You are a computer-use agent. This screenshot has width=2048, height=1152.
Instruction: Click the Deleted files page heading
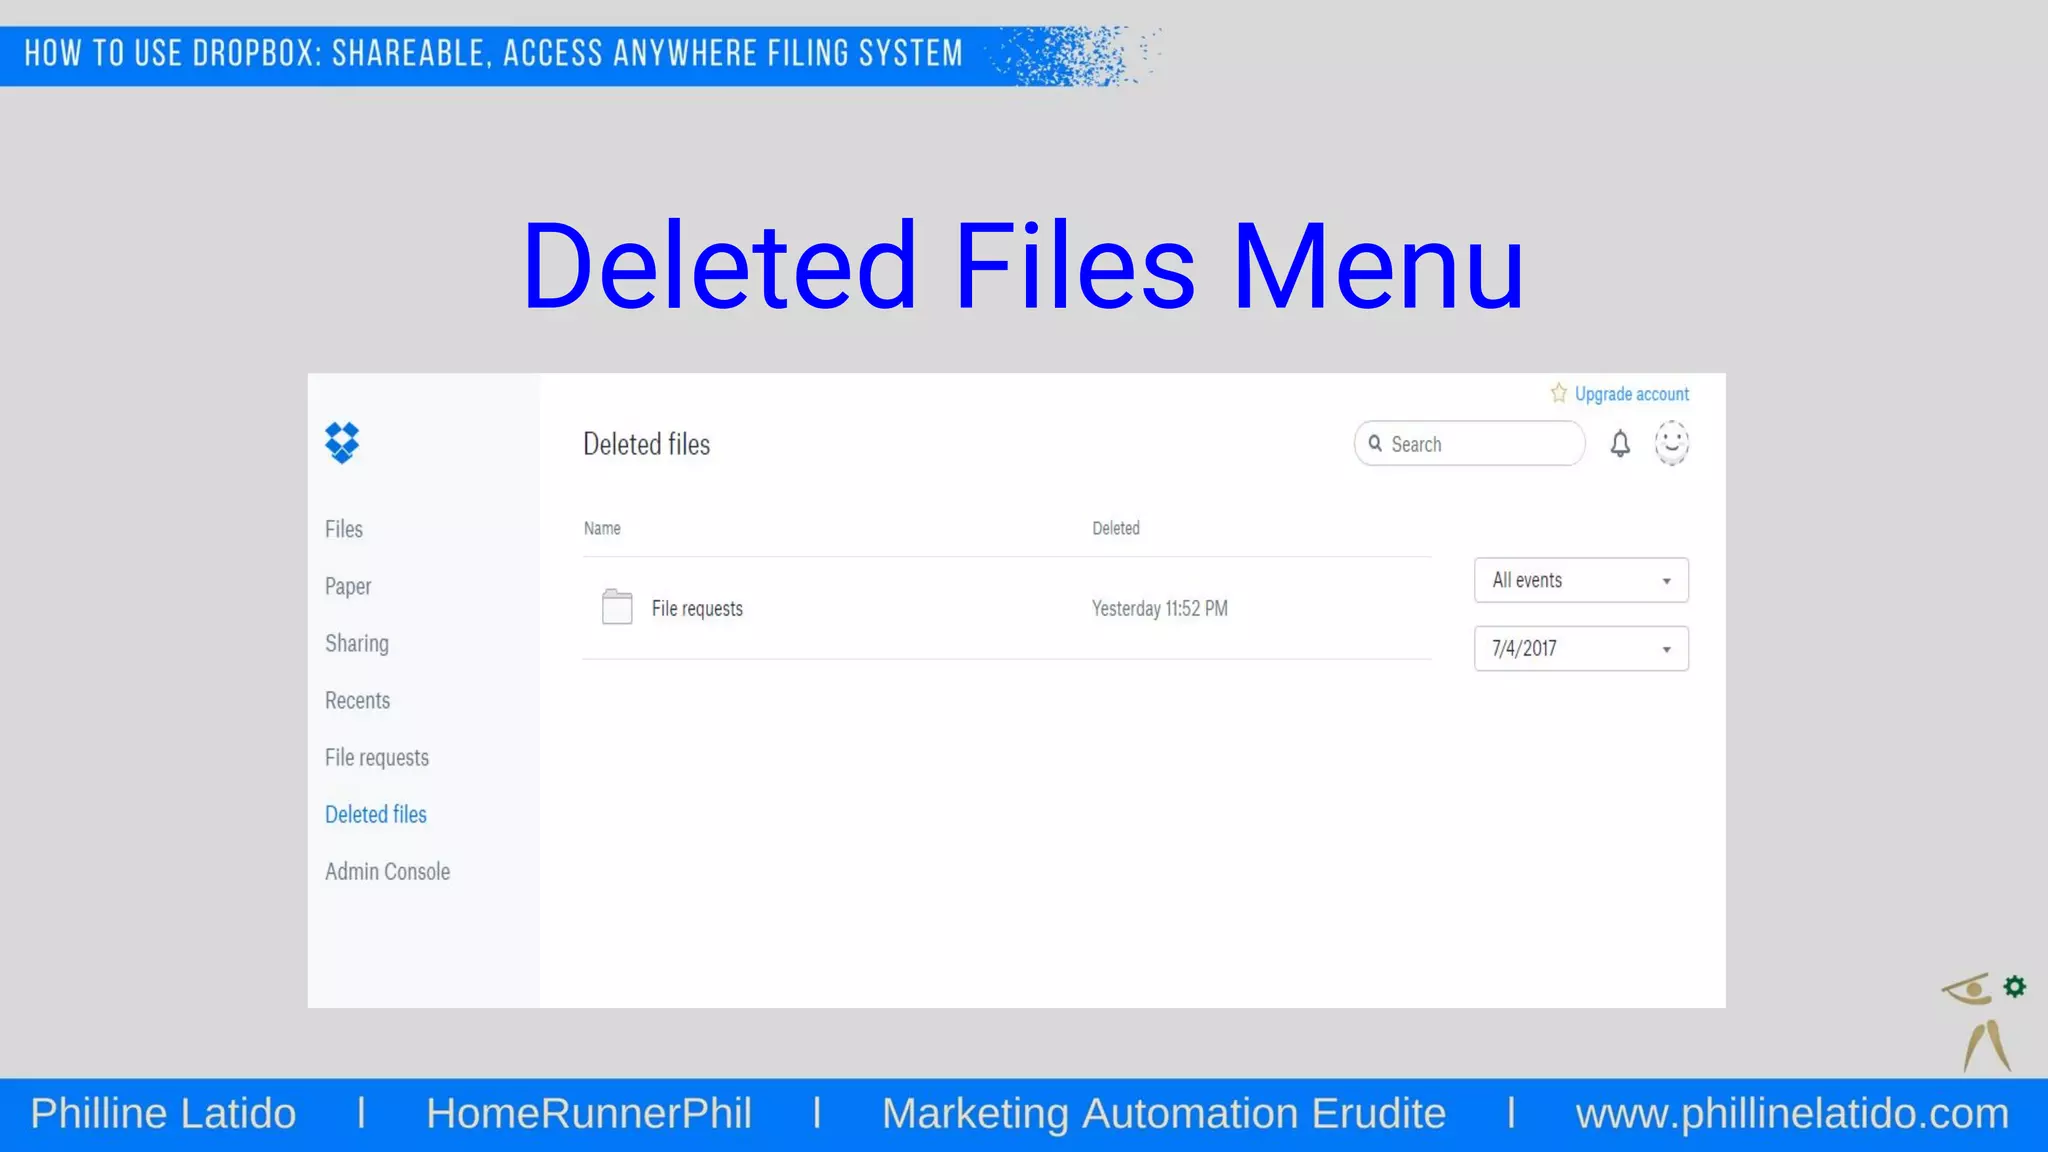(647, 444)
